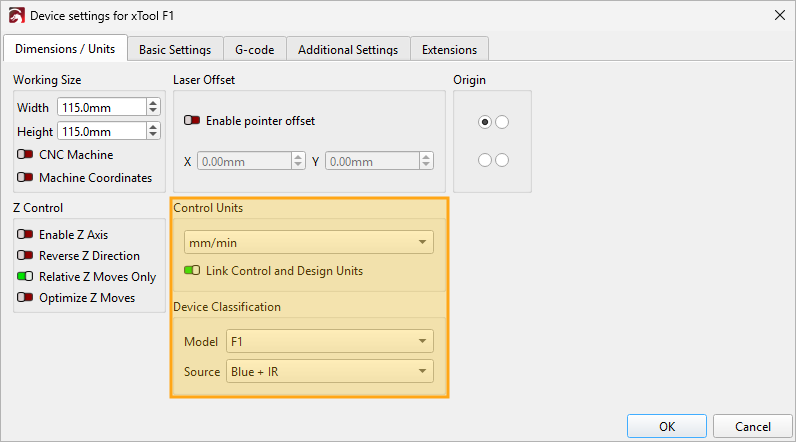Click the Cancel button
Screen dimensions: 796x442
752,426
